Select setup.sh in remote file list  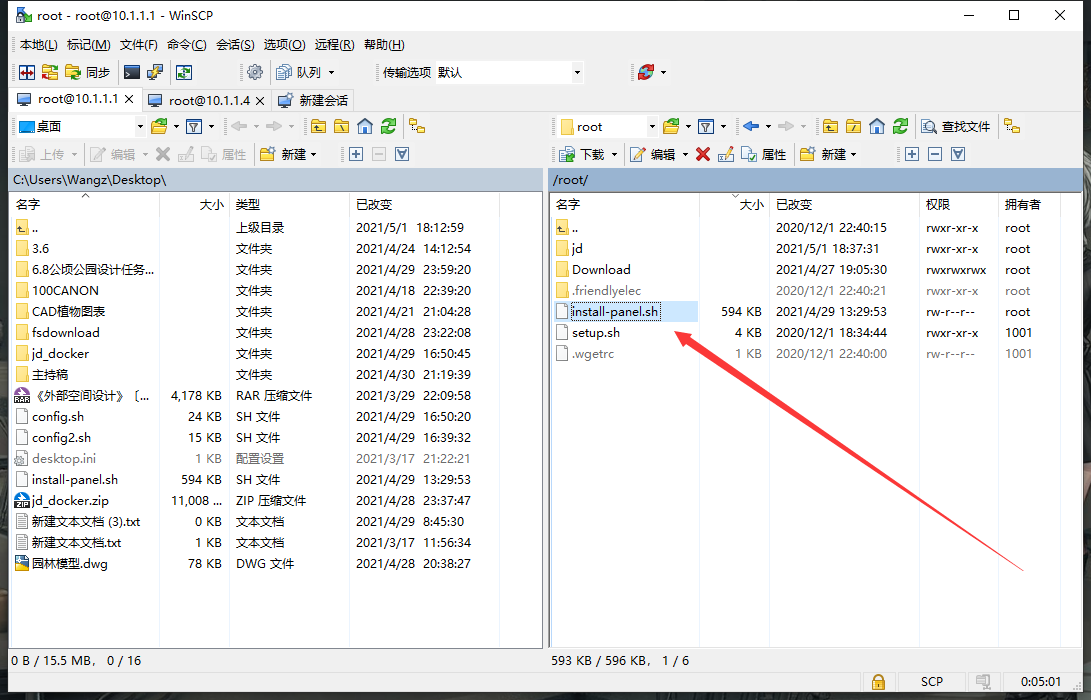coord(595,332)
